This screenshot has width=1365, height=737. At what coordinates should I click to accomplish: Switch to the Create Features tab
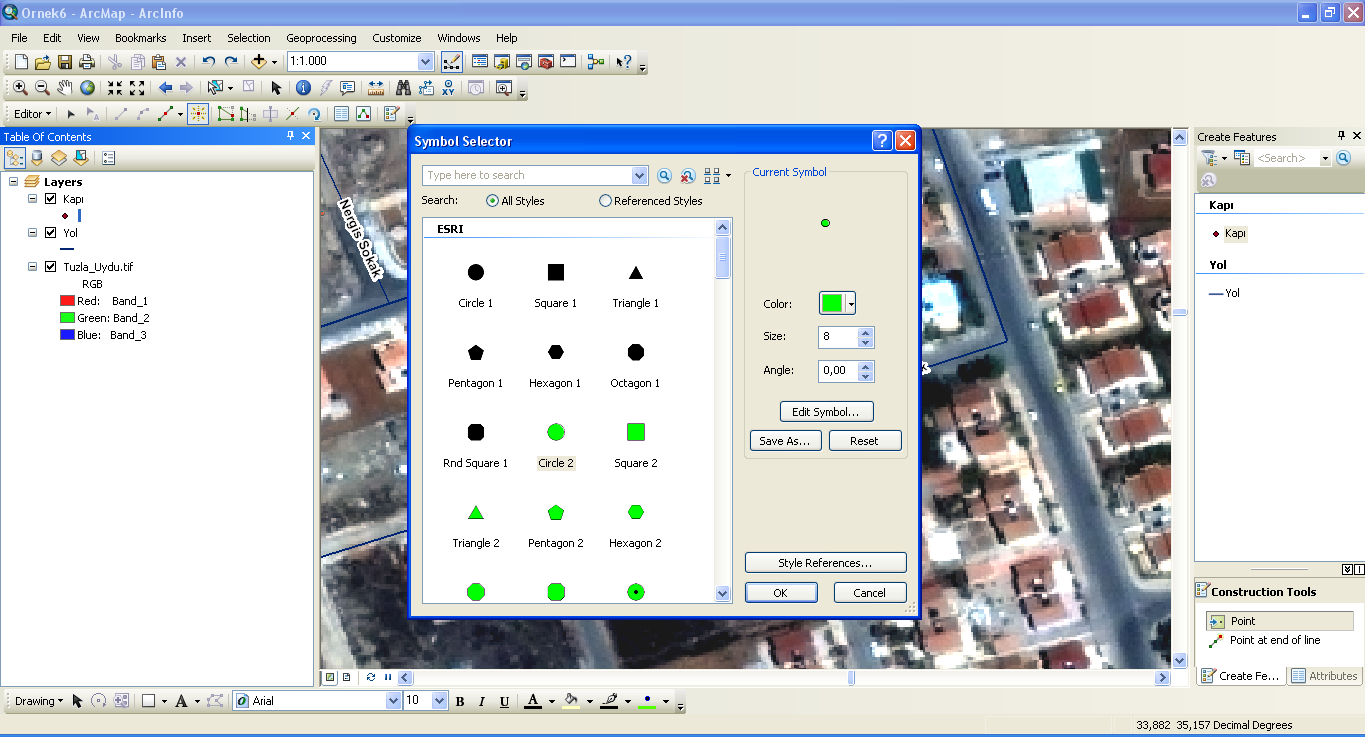(x=1241, y=676)
